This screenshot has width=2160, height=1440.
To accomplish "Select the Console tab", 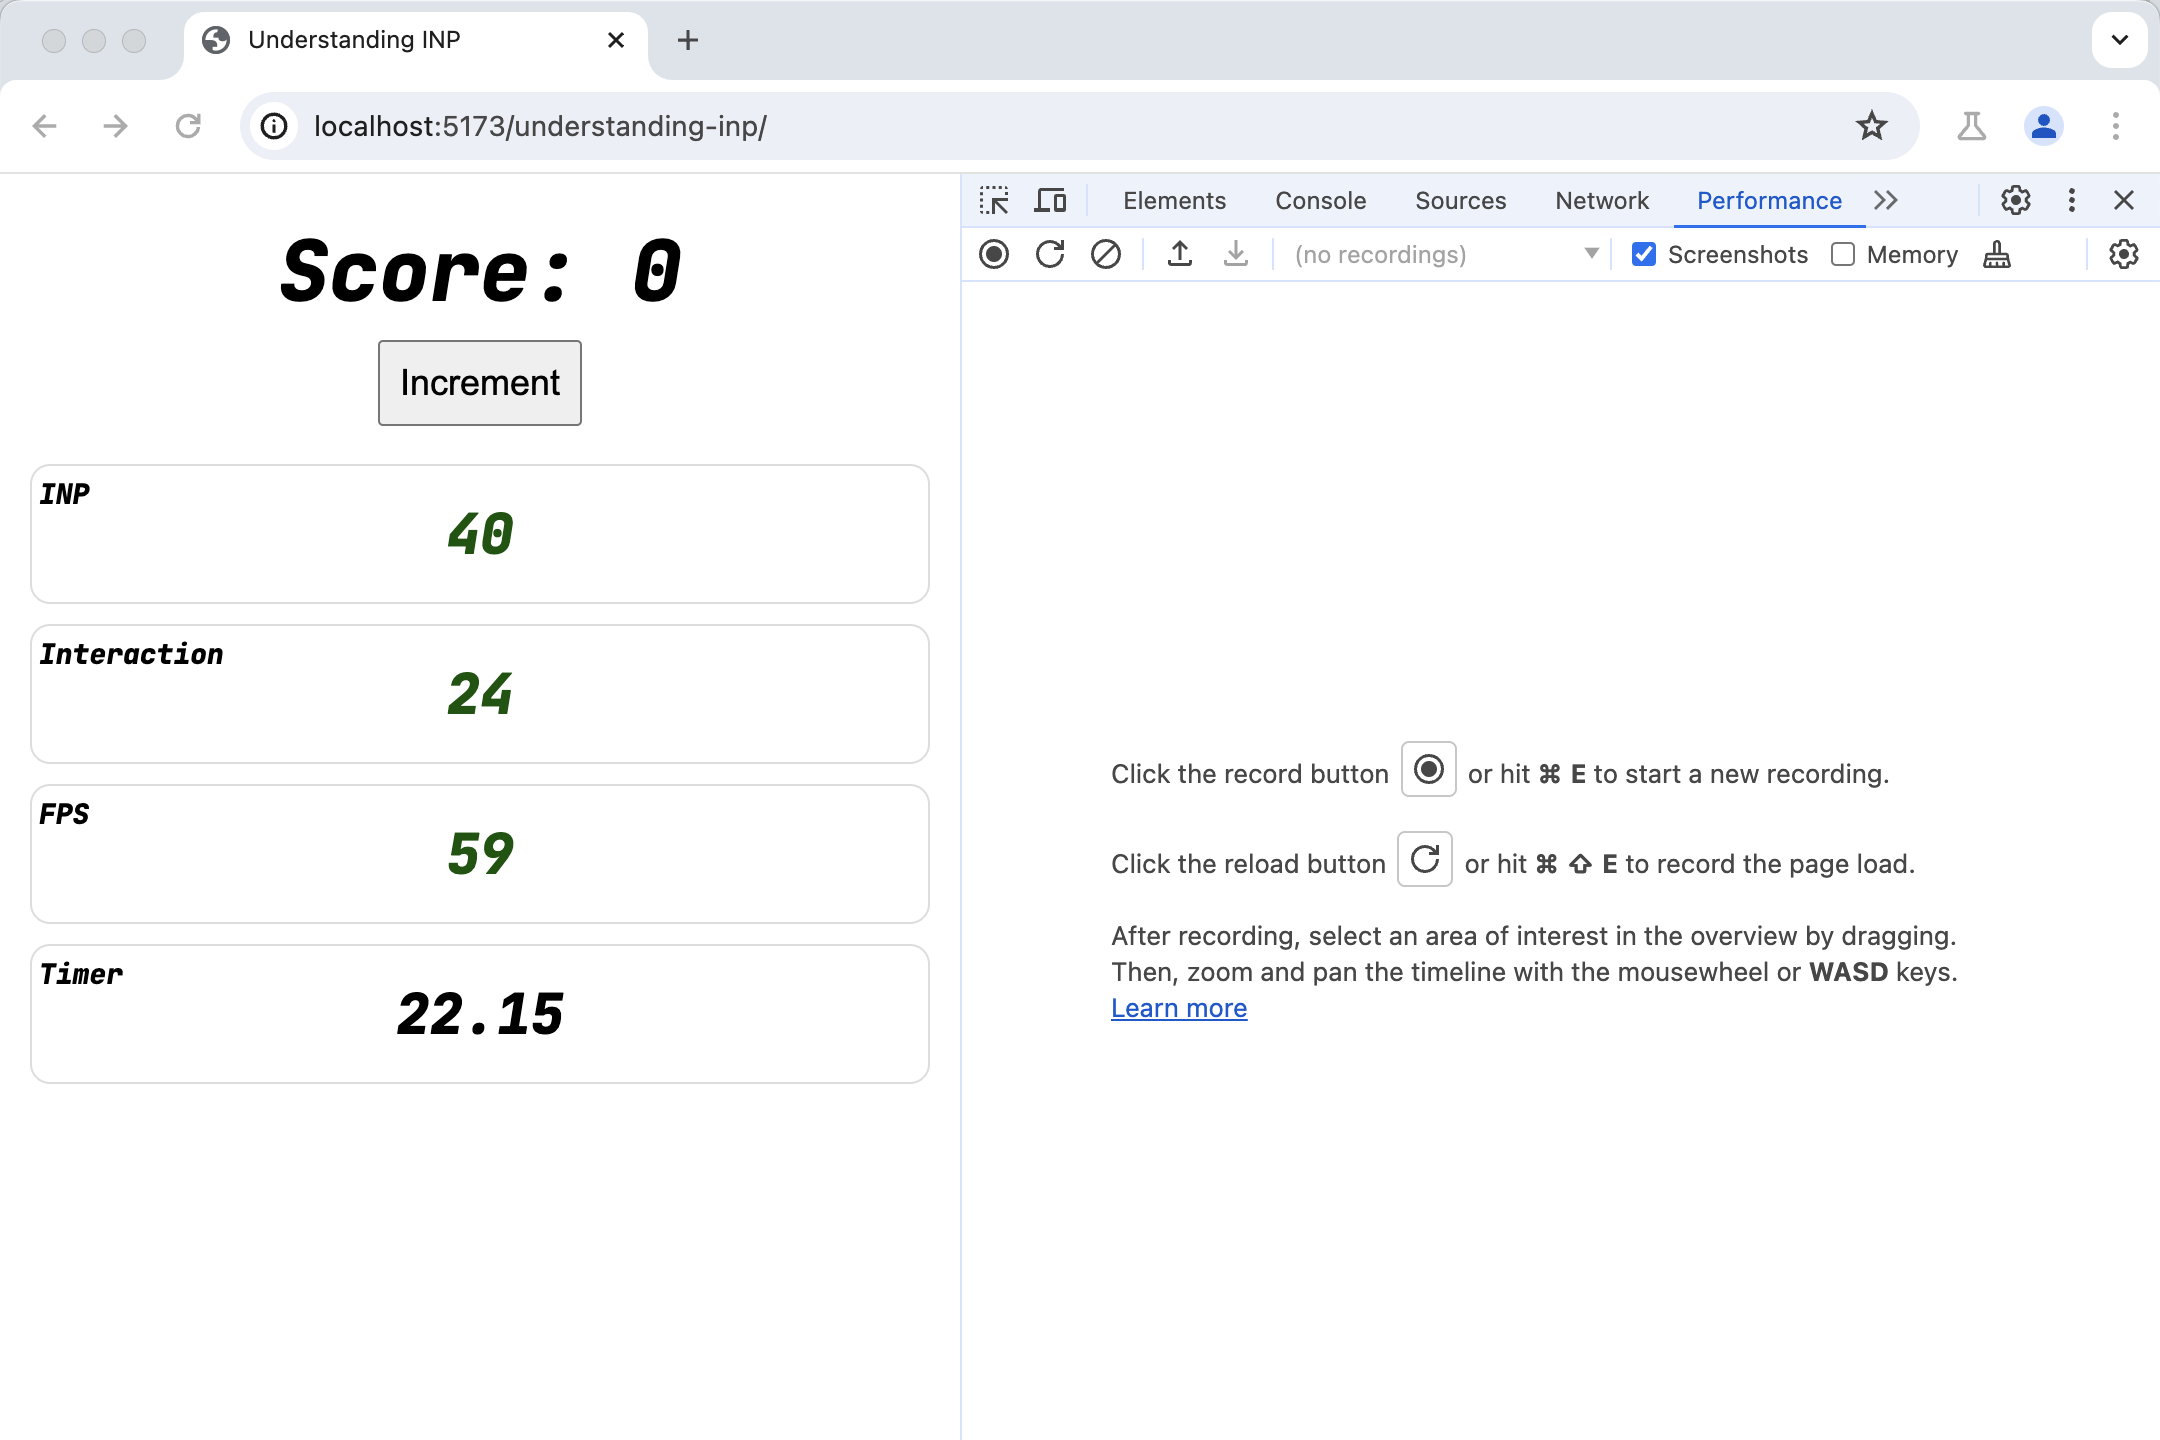I will (x=1319, y=199).
